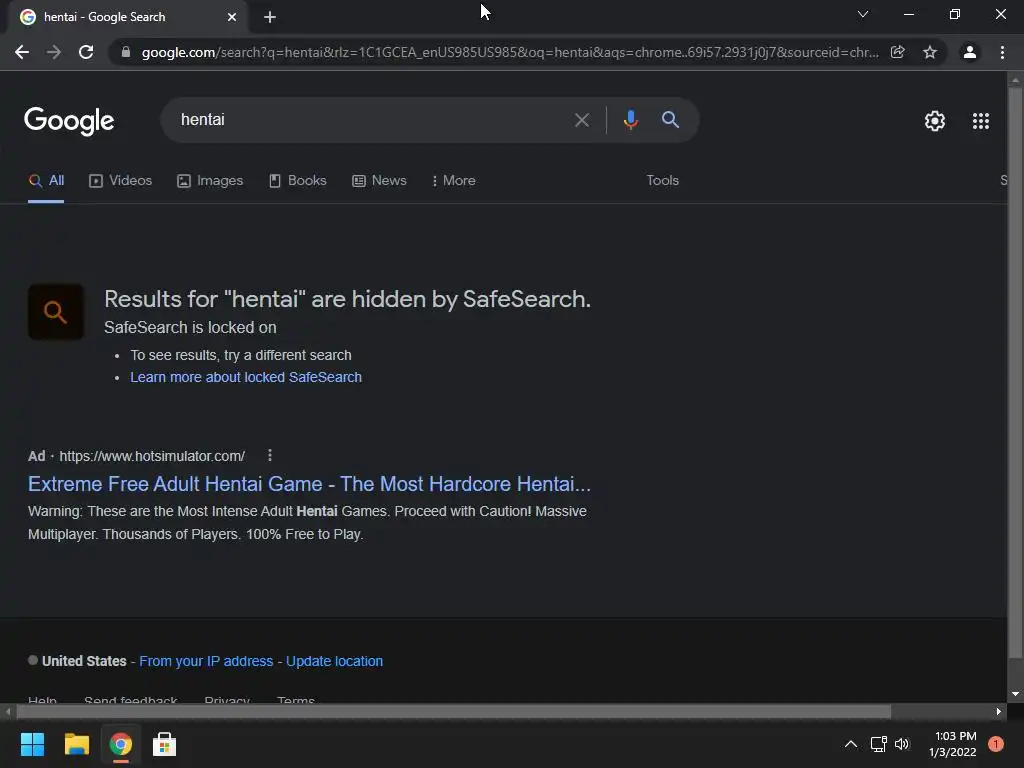Open the Chrome three-dot menu
The height and width of the screenshot is (768, 1024).
1002,52
